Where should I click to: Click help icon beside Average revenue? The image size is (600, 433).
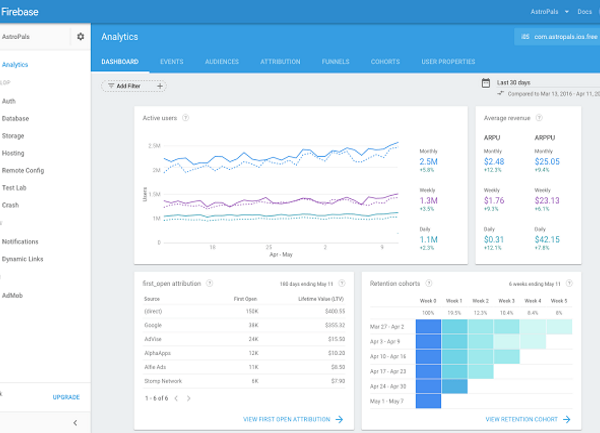click(x=539, y=117)
